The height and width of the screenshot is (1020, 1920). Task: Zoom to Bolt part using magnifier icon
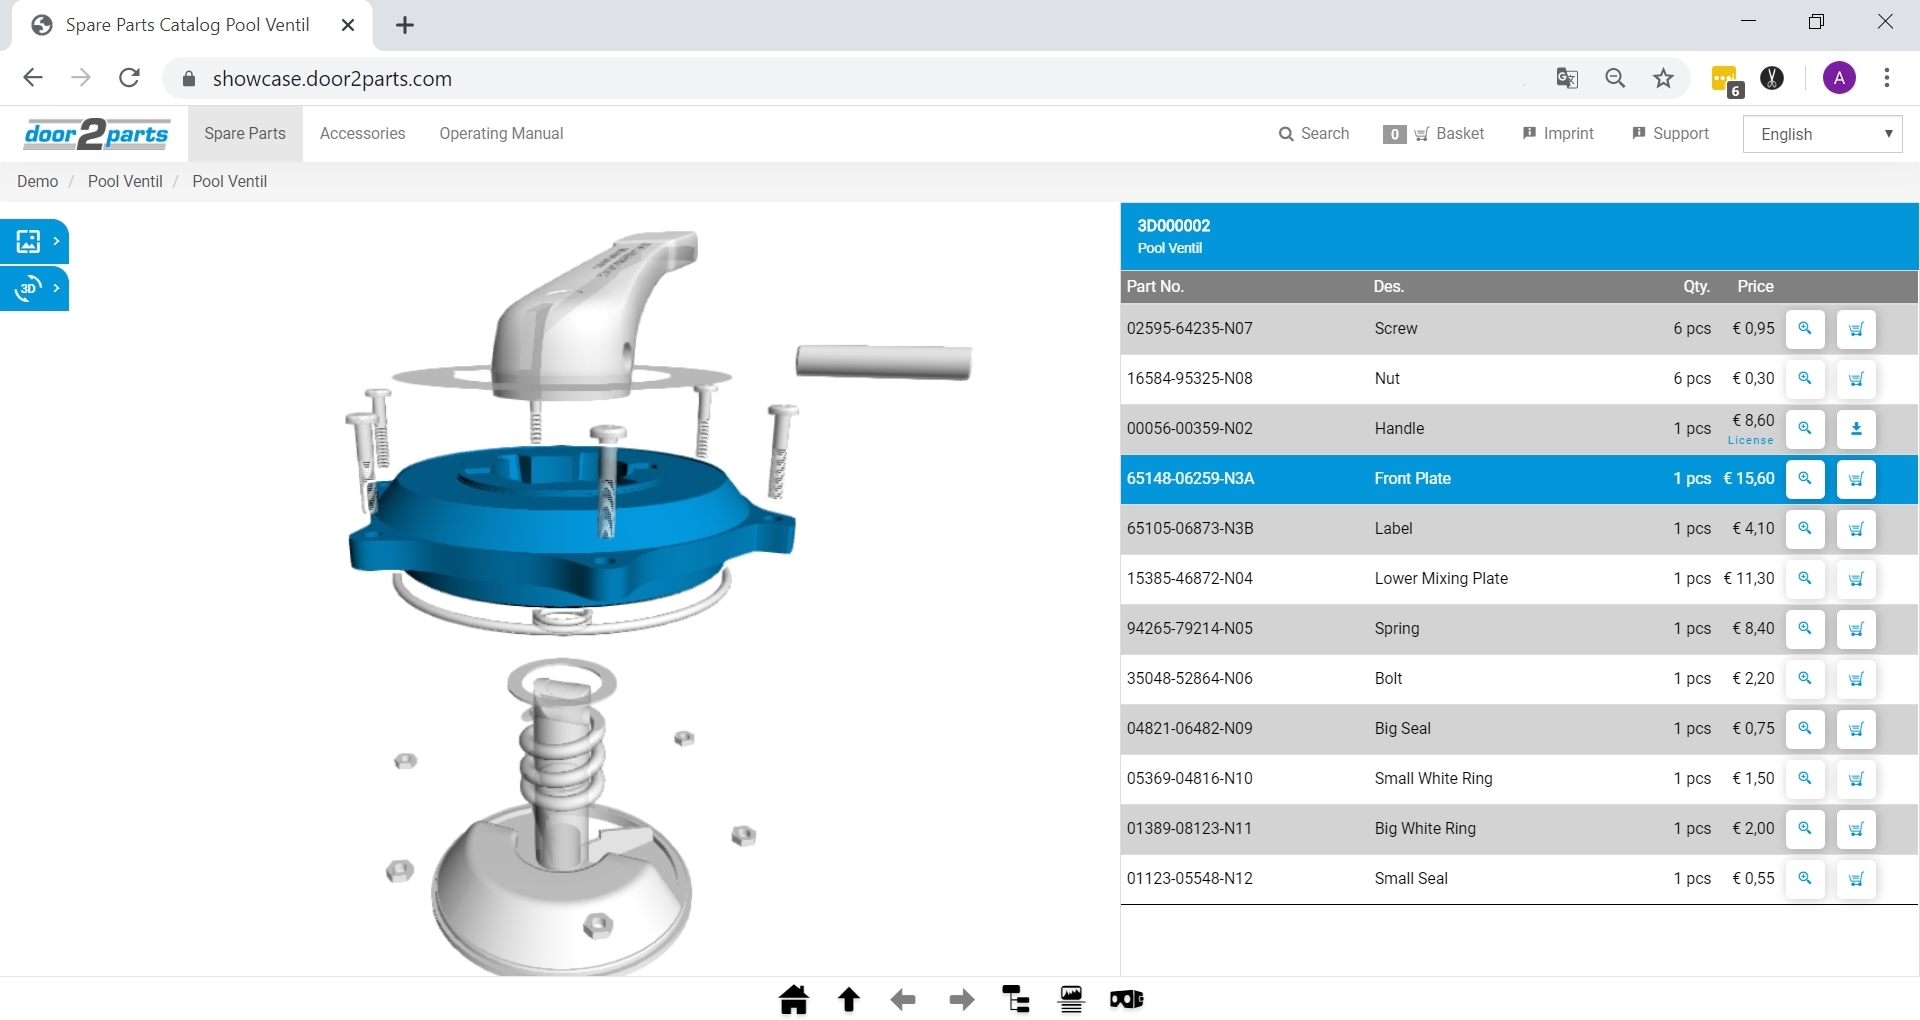[1805, 679]
